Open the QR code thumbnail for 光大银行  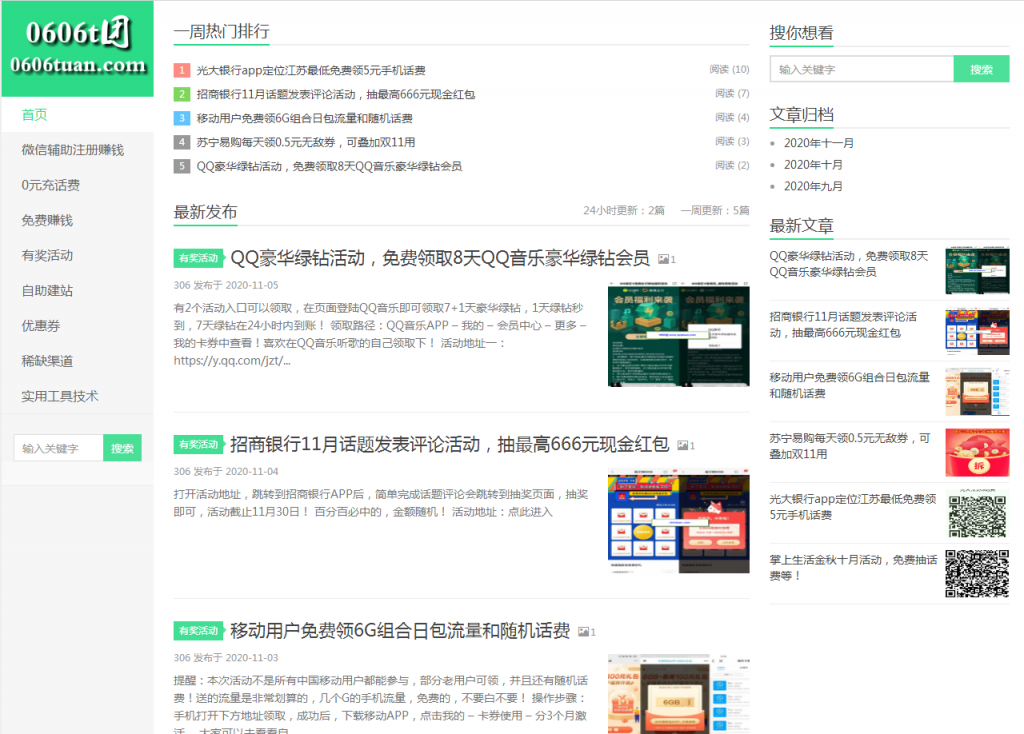pyautogui.click(x=977, y=513)
